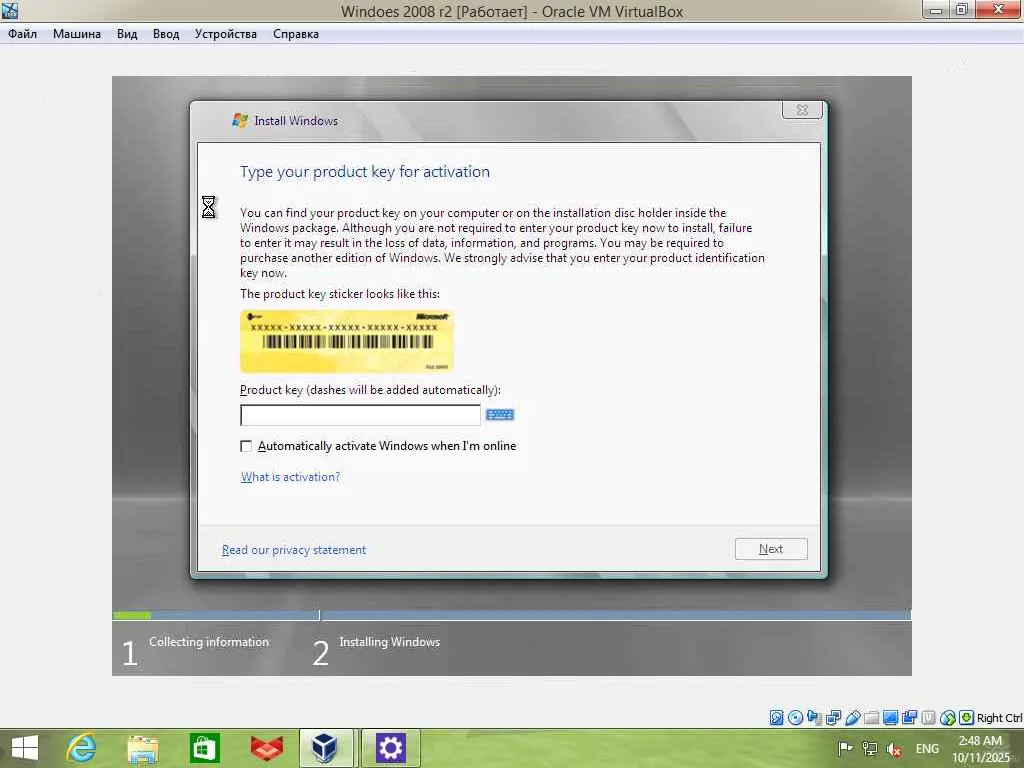Click the hard disk activity indicator
This screenshot has height=768, width=1024.
[776, 718]
